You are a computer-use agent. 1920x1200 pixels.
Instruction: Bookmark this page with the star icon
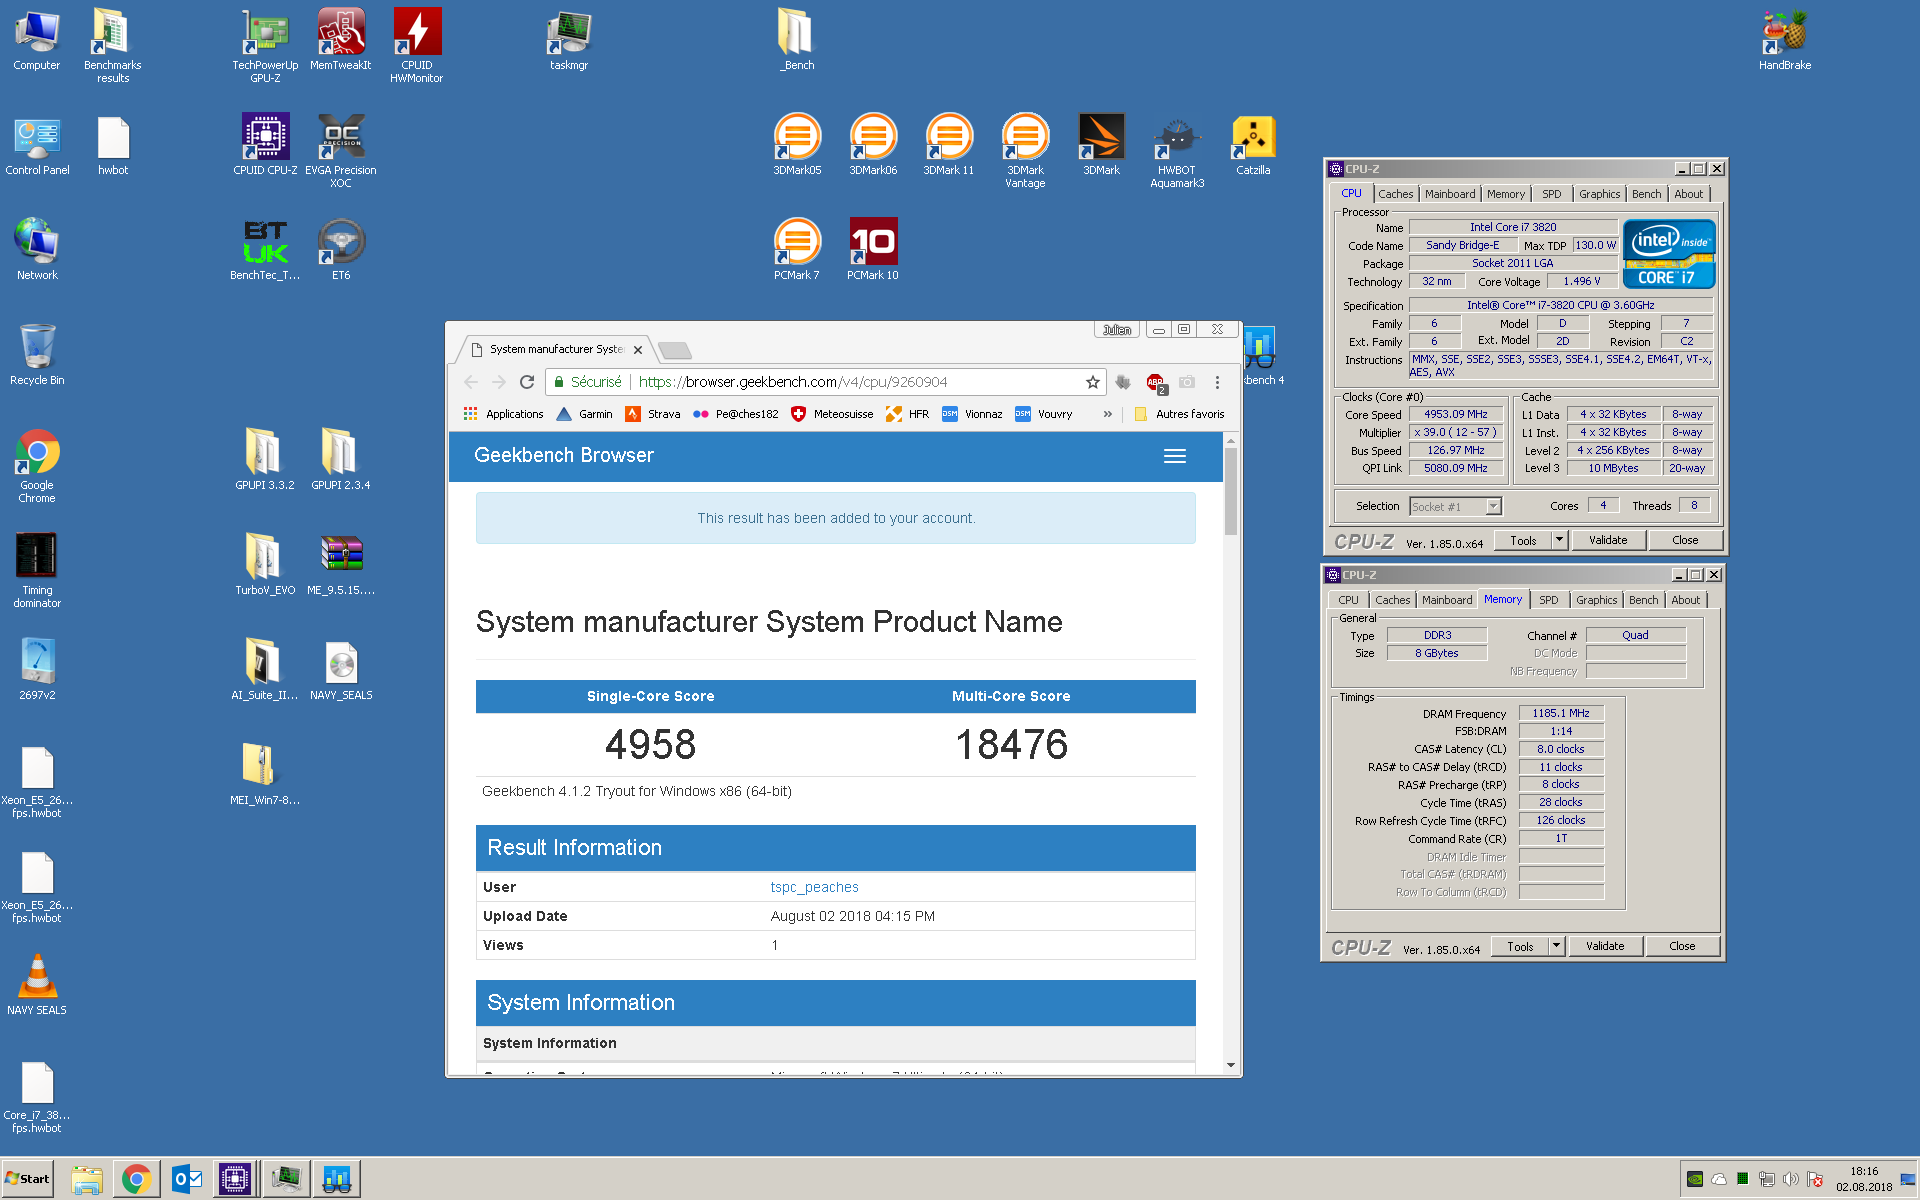pos(1093,382)
